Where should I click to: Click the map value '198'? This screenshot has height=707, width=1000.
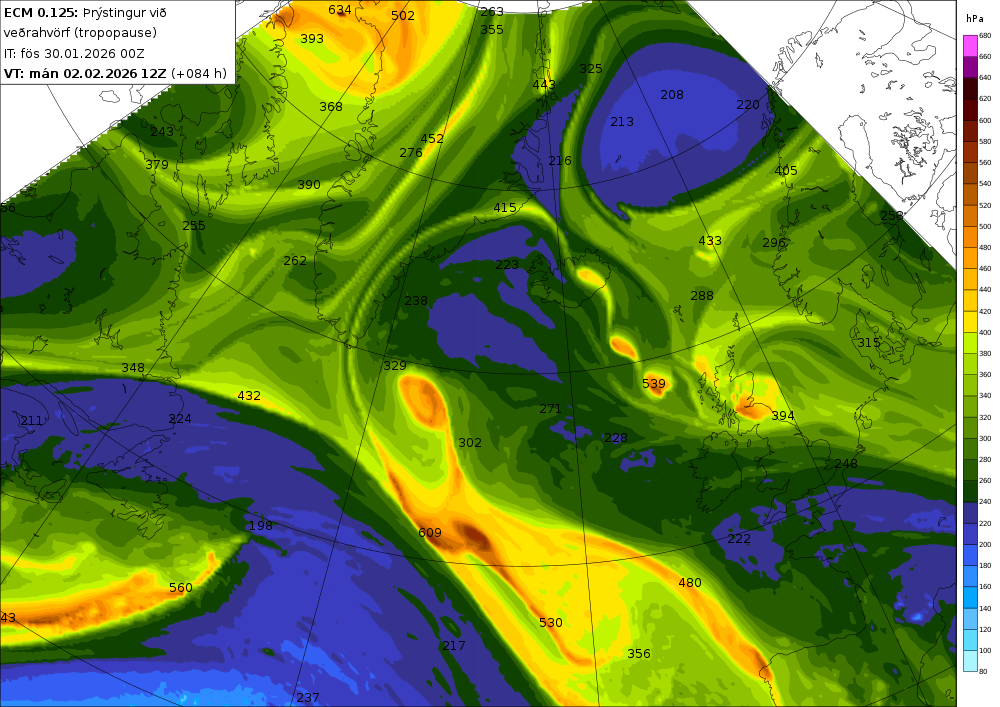coord(260,526)
